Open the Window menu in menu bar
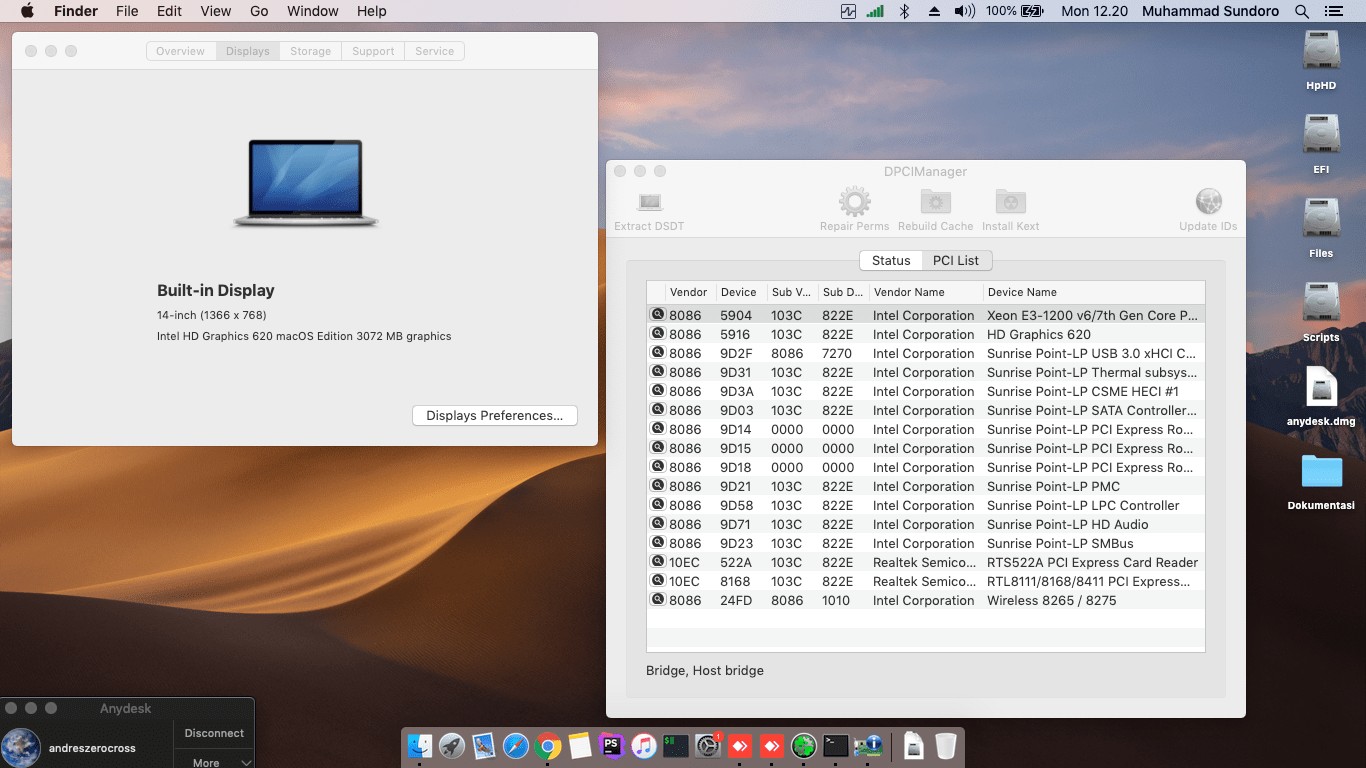The image size is (1366, 768). click(x=312, y=11)
